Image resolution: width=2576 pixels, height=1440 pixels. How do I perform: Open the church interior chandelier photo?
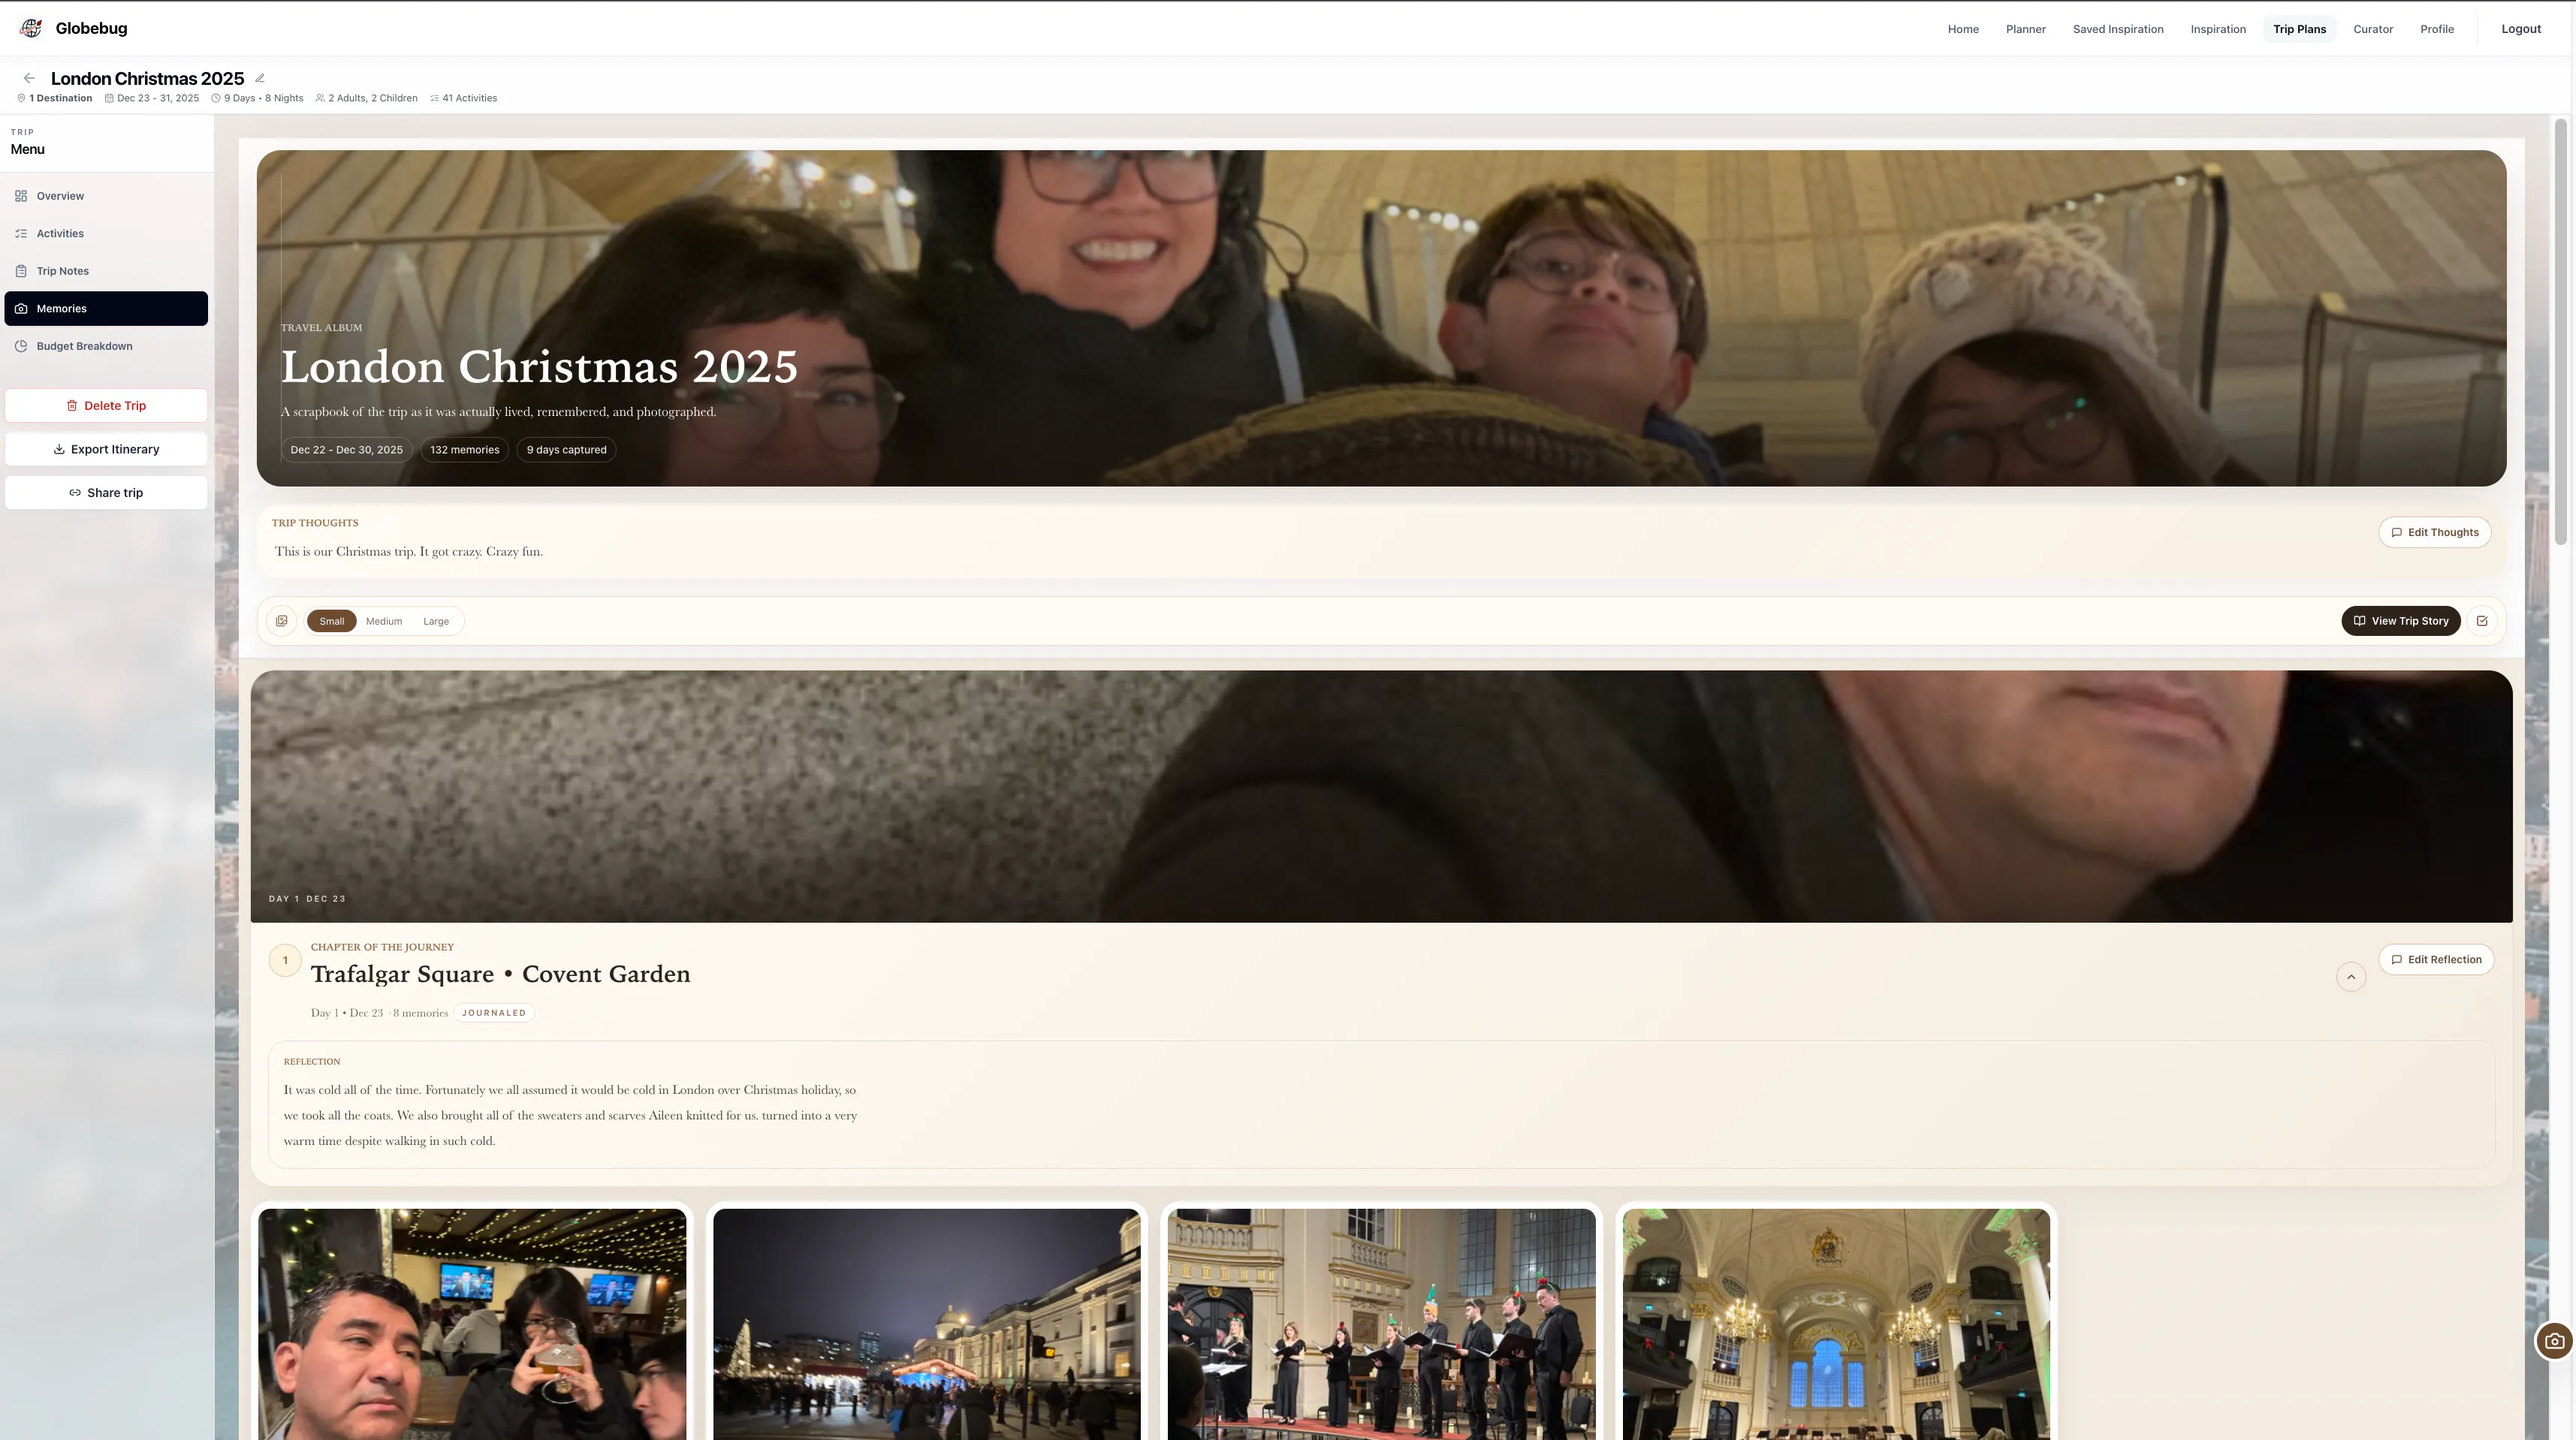(x=1836, y=1324)
